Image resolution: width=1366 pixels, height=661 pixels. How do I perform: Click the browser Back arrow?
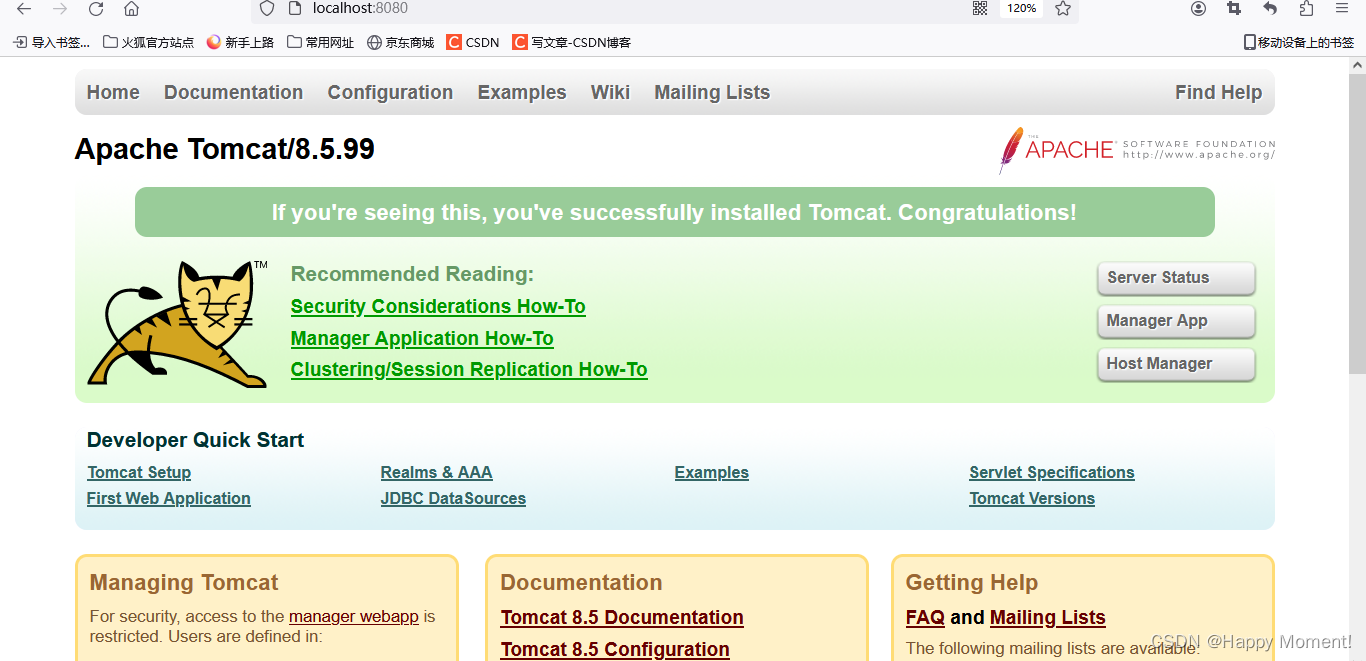pos(23,9)
